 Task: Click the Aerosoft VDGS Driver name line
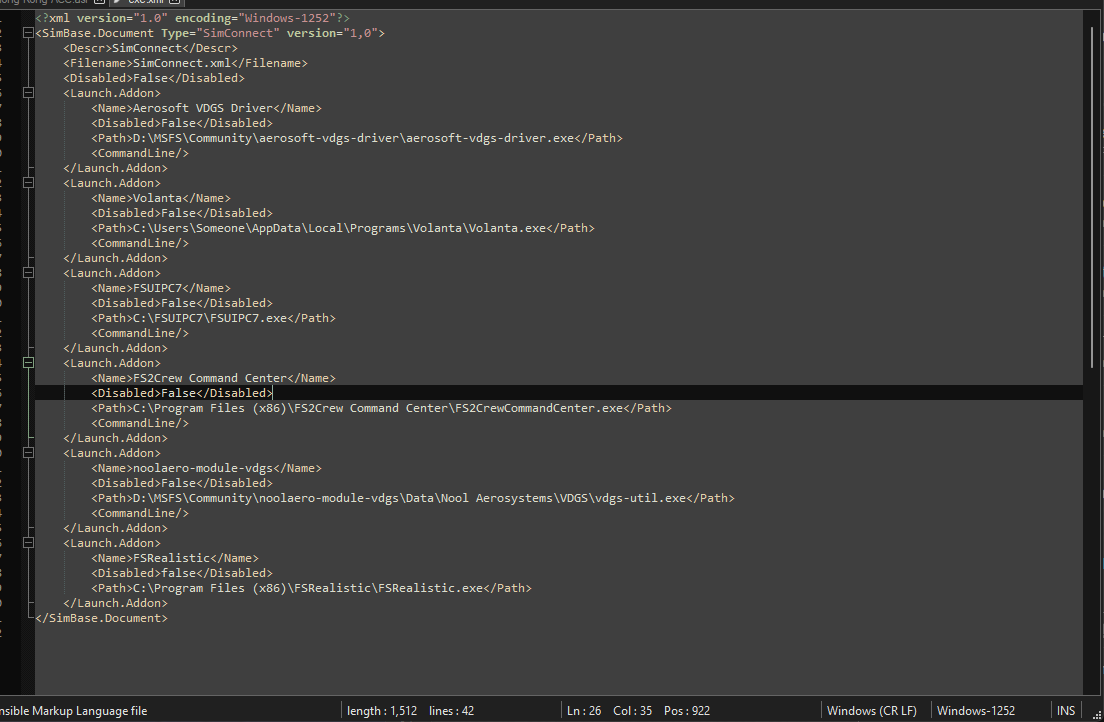click(x=206, y=108)
